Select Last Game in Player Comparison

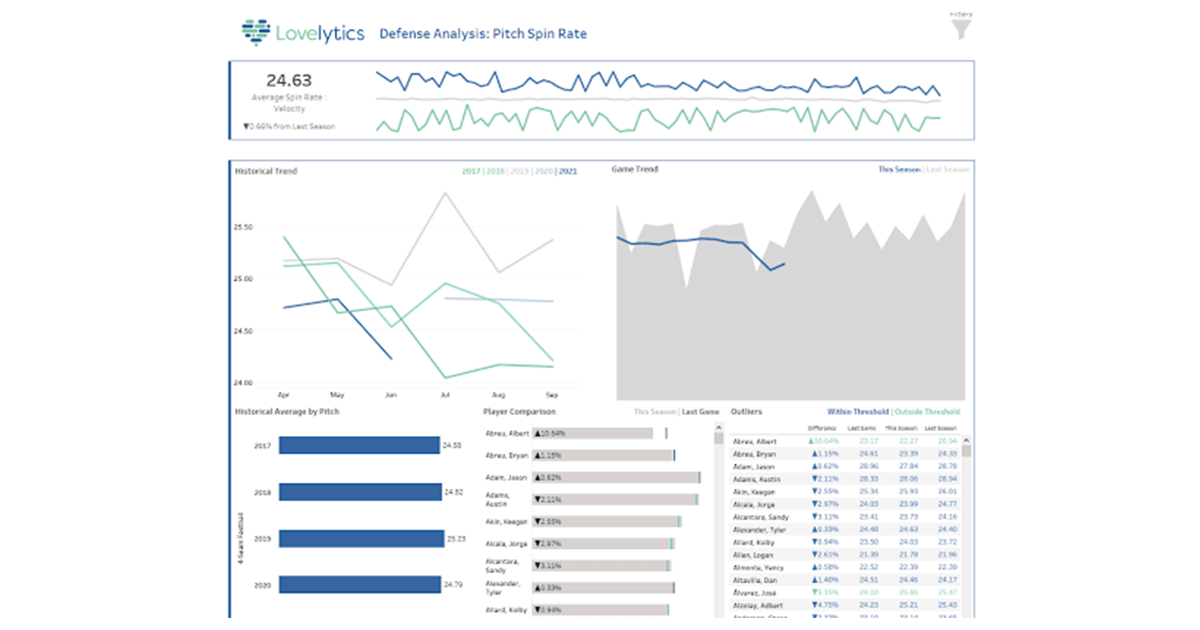pos(700,412)
